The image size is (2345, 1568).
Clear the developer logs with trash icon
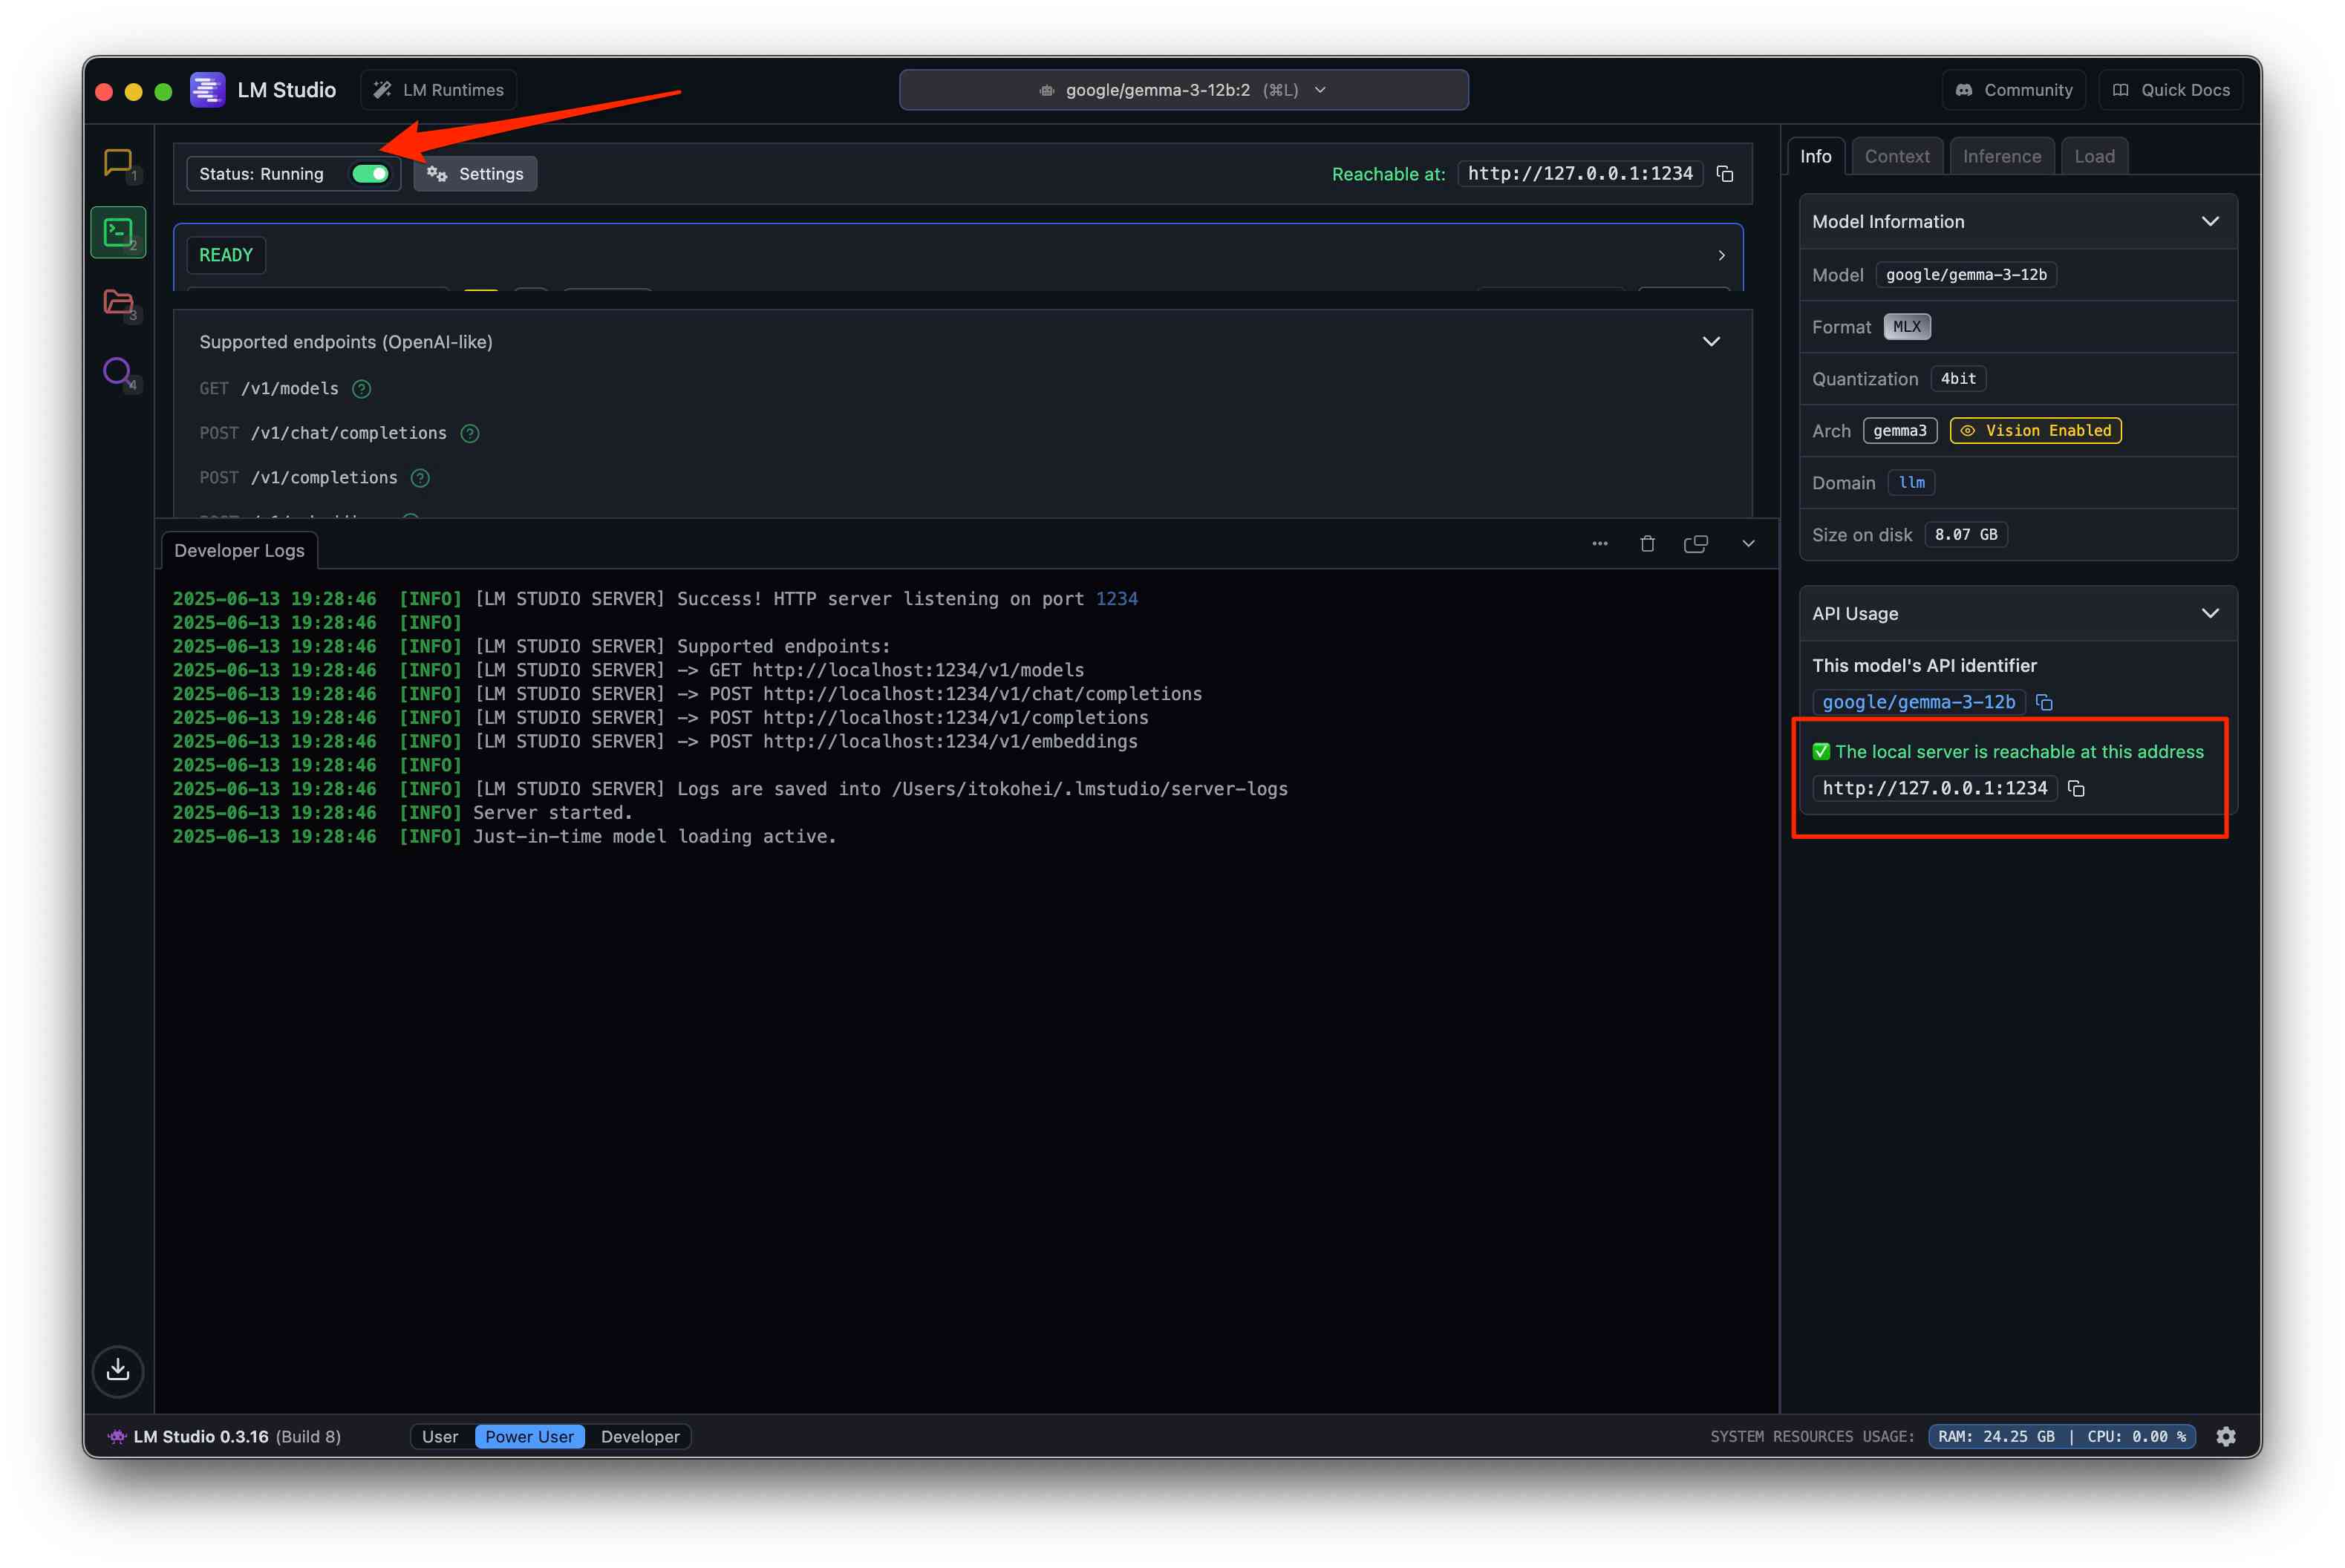1647,544
